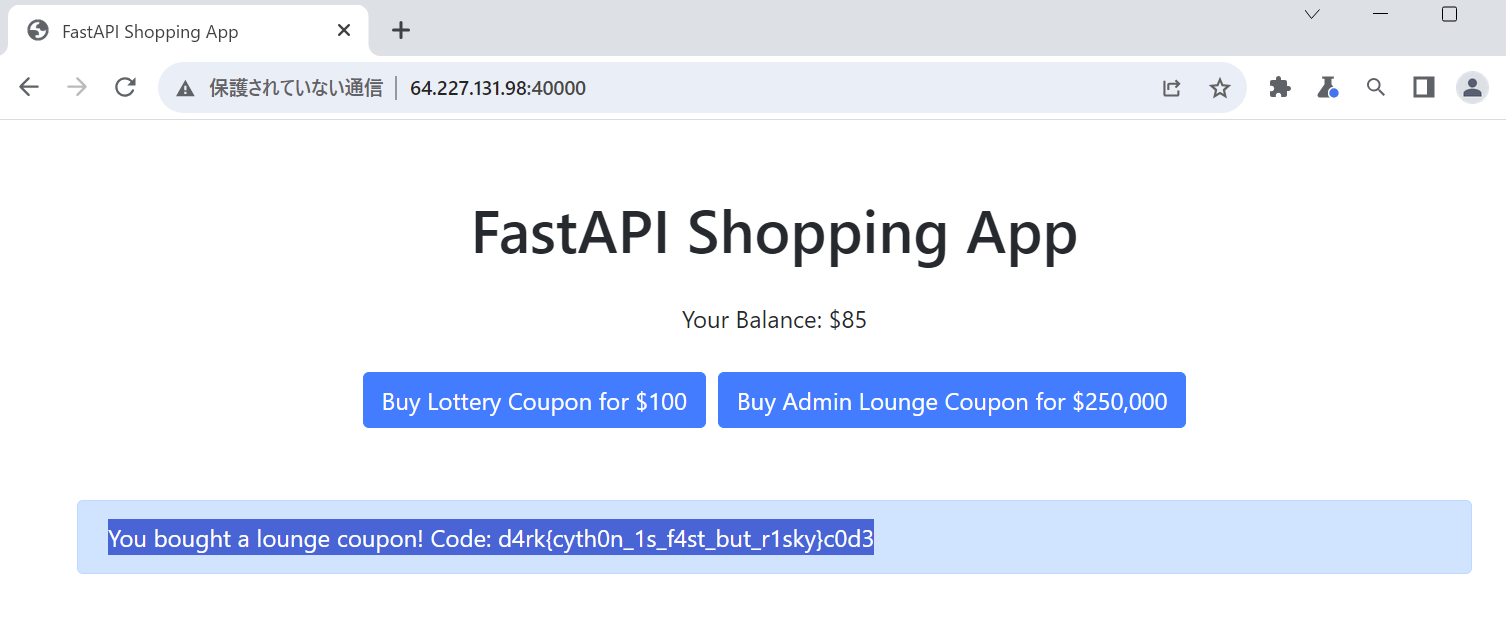
Task: Expand the tab search chevron
Action: (x=1312, y=14)
